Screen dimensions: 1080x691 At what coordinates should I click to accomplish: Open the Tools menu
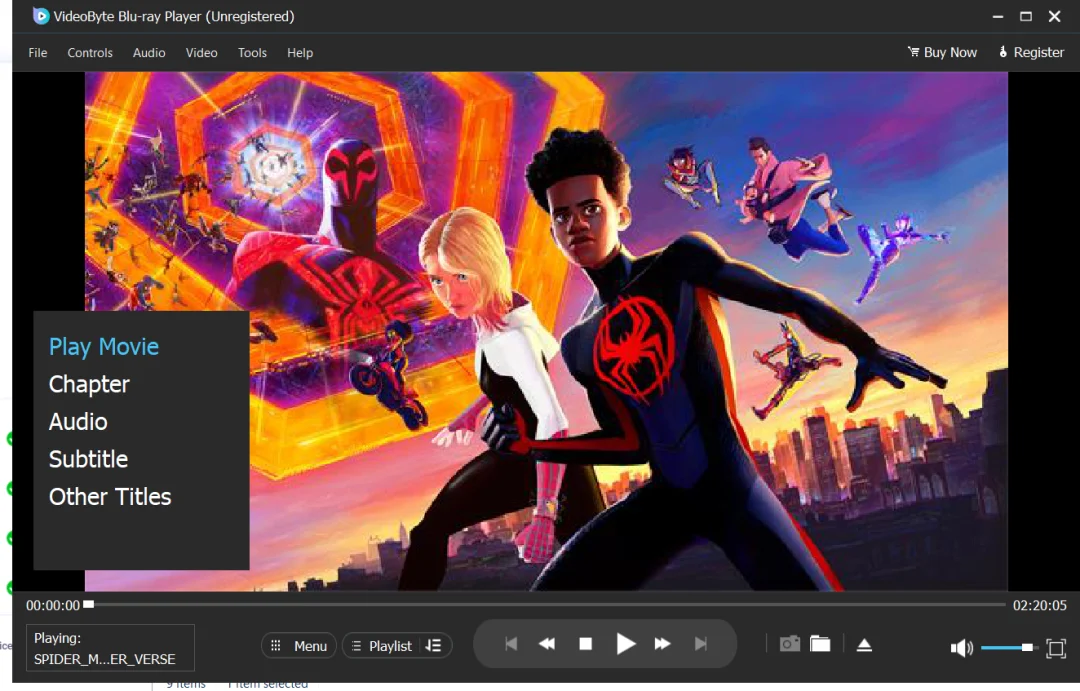(252, 52)
